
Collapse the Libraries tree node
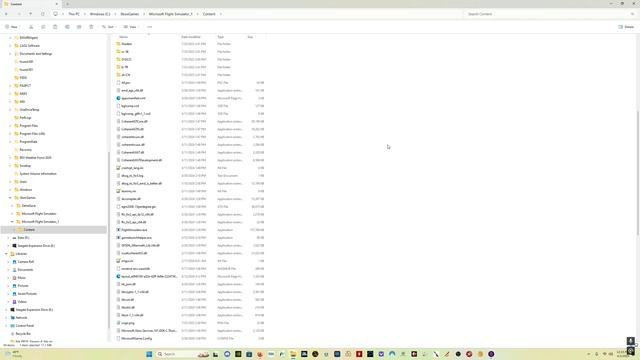(x=6, y=254)
